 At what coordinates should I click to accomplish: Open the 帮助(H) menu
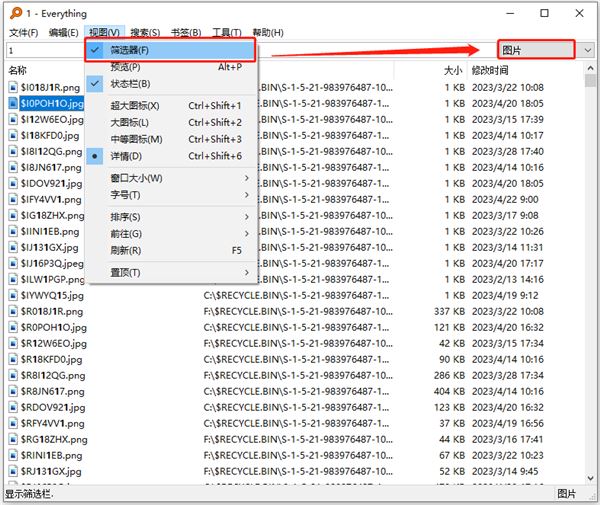(268, 33)
